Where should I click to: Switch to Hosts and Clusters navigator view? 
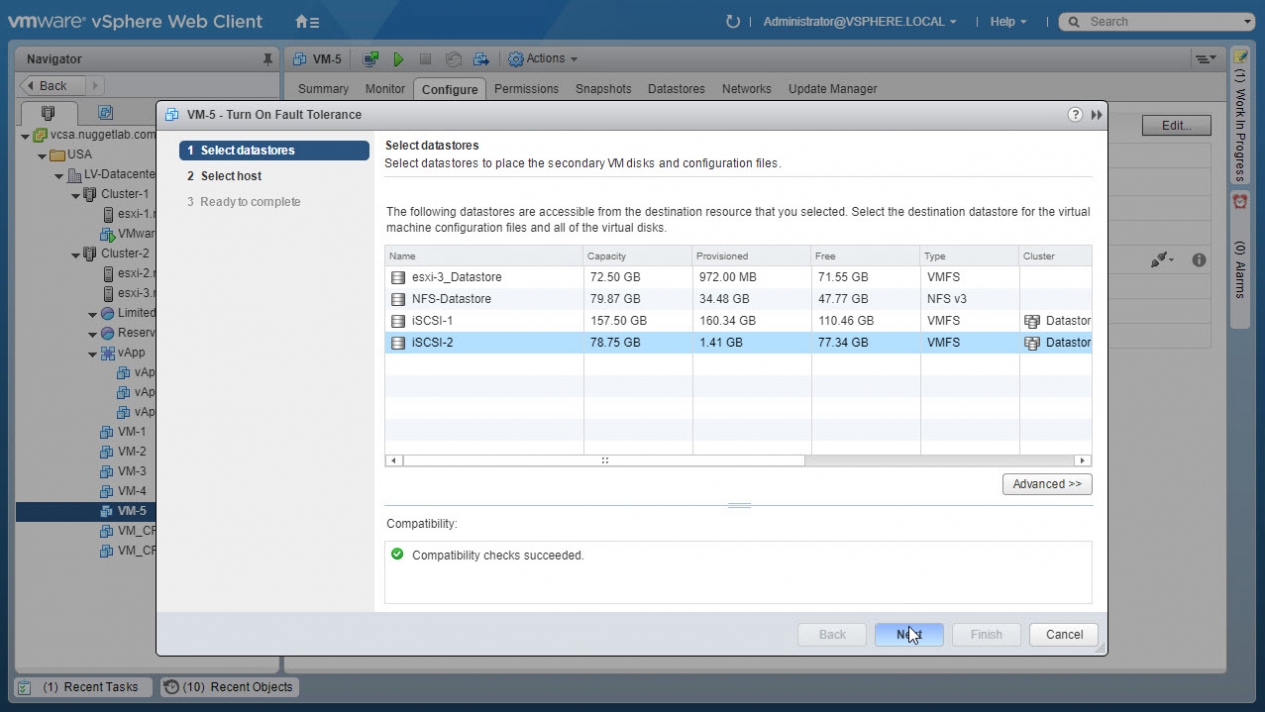tap(46, 113)
